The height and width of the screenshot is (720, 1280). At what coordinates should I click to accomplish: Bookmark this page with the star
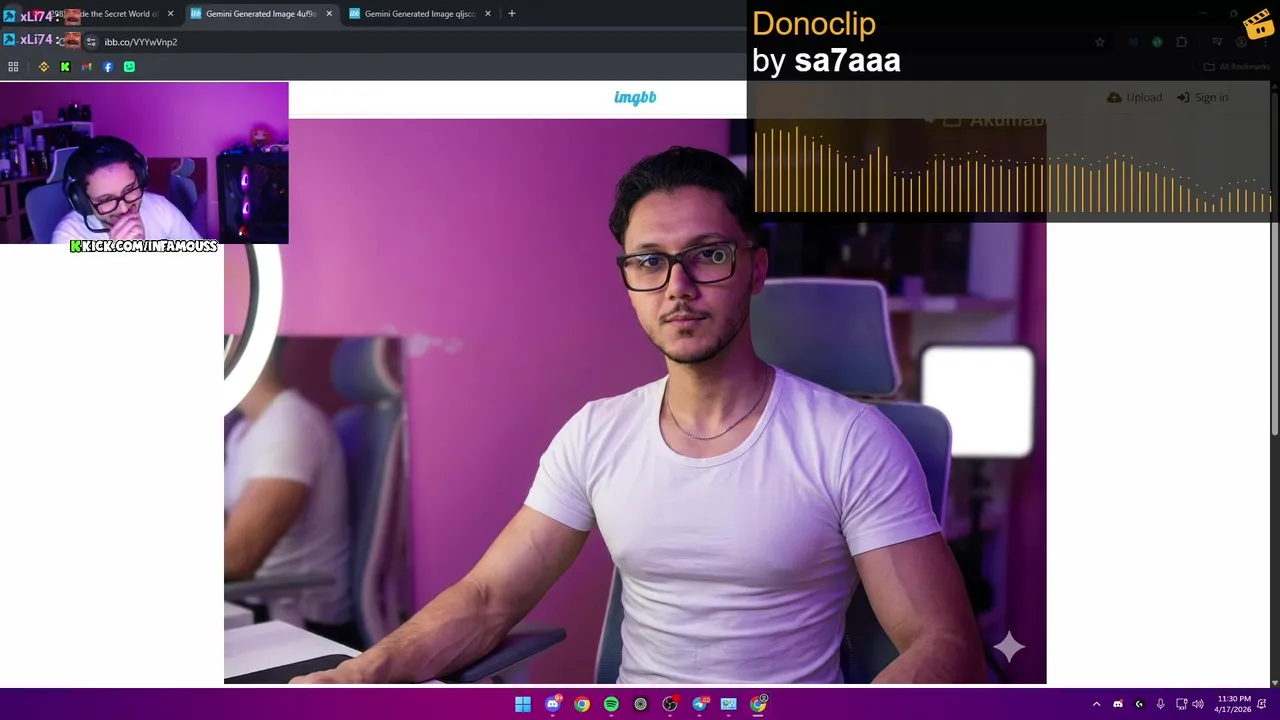click(x=1100, y=42)
